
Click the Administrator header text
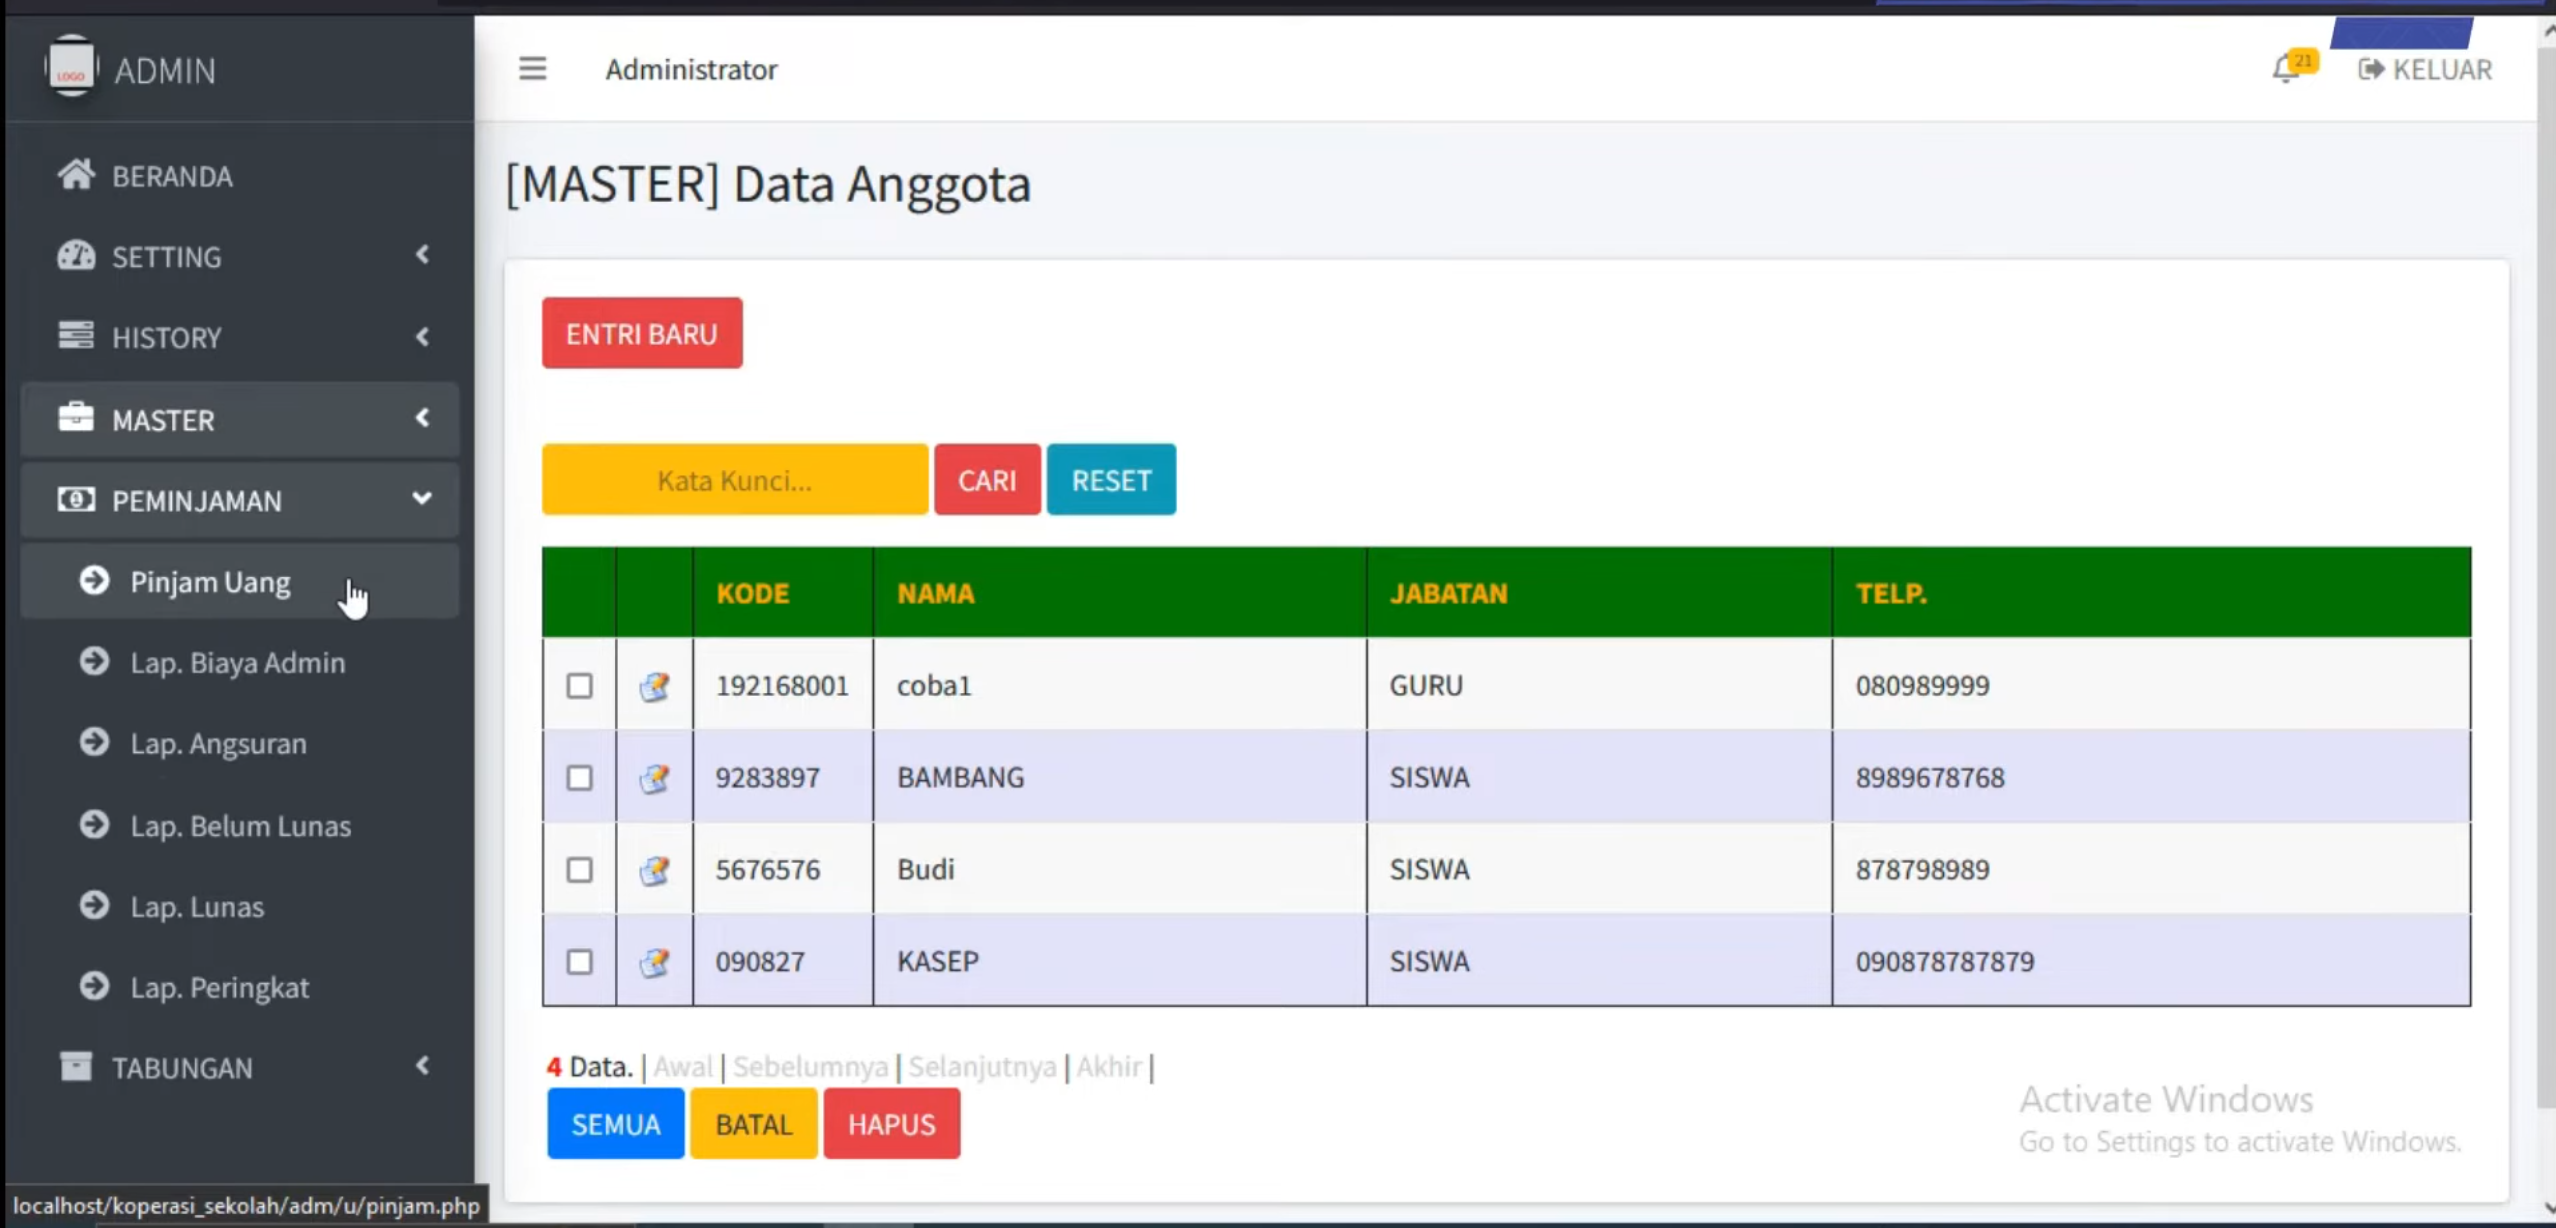691,70
